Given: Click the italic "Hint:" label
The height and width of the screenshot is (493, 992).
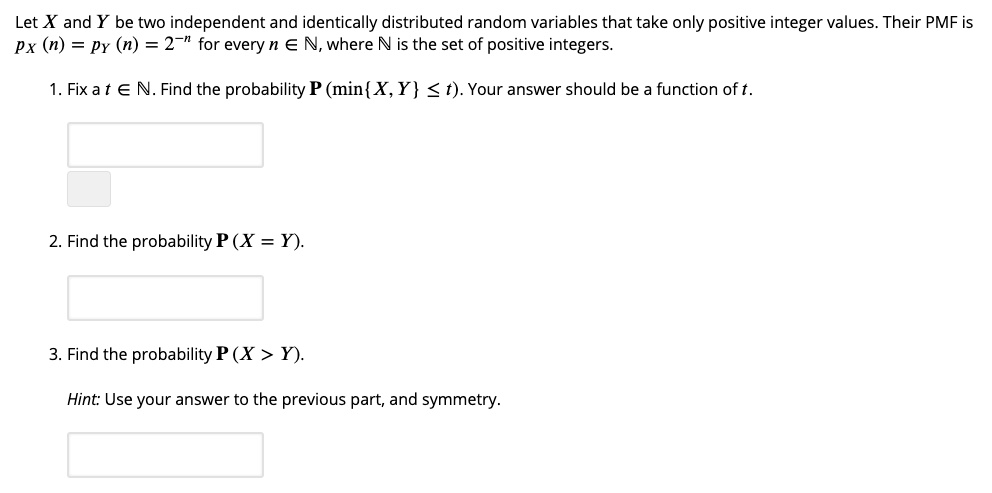Looking at the screenshot, I should tap(83, 400).
